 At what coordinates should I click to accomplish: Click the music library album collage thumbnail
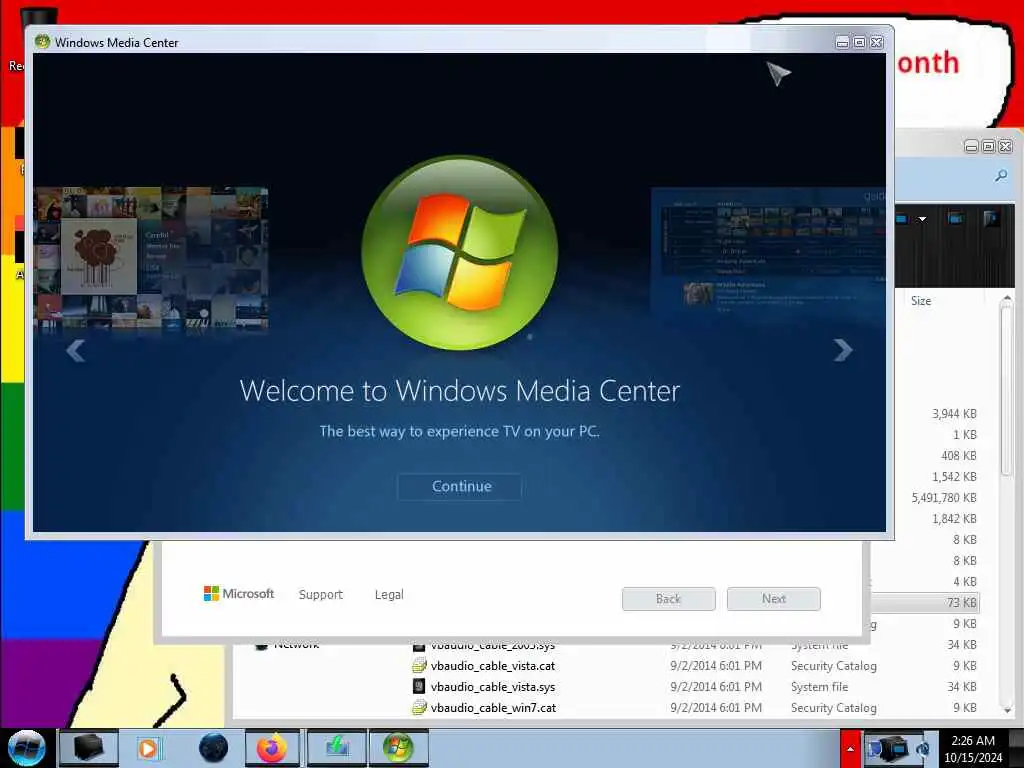[151, 257]
